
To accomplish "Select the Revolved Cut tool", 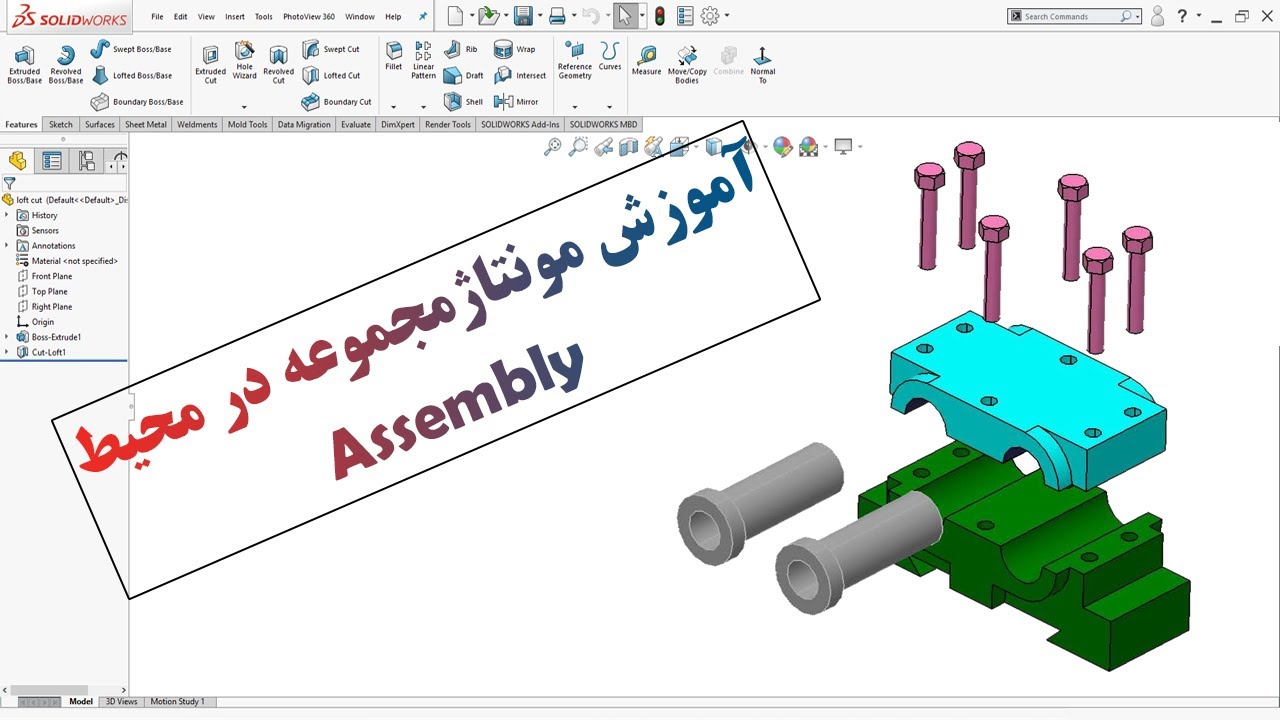I will pyautogui.click(x=278, y=64).
